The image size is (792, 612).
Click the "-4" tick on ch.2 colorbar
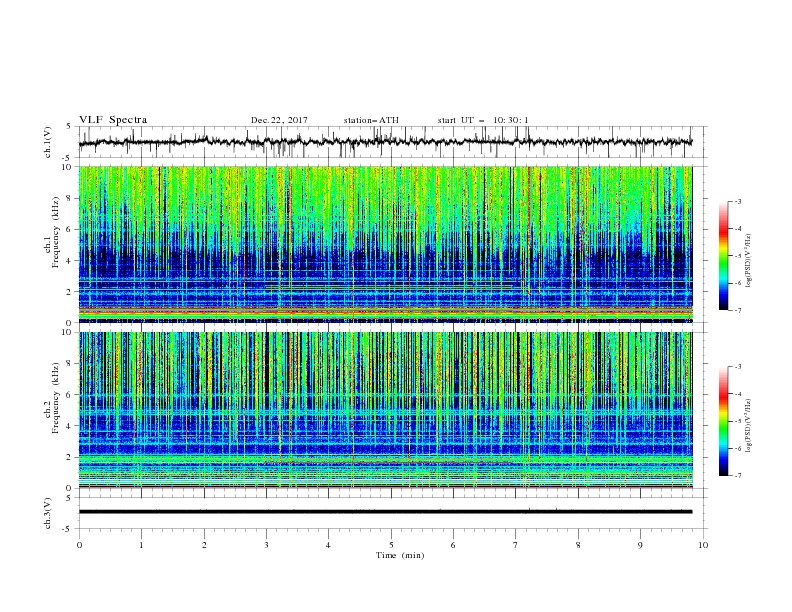tap(738, 394)
